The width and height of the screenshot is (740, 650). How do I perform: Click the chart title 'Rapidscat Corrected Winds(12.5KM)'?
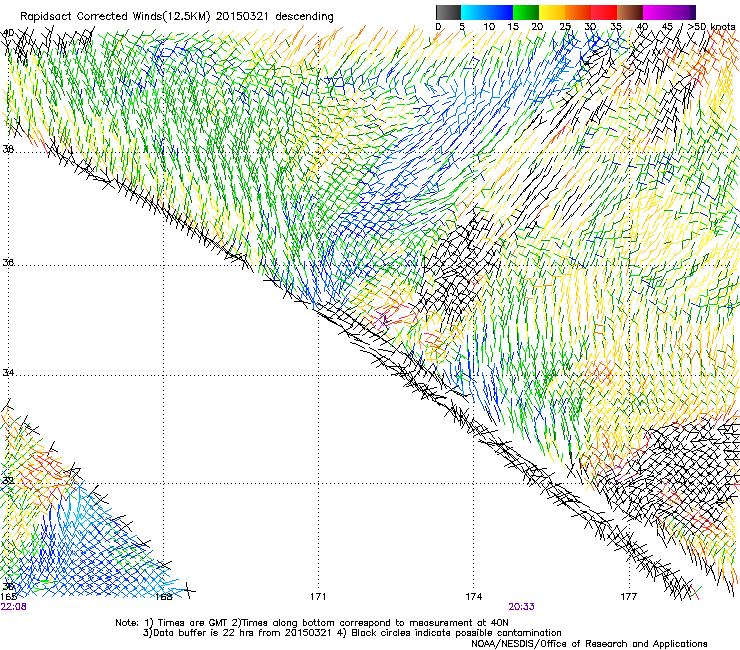point(115,17)
